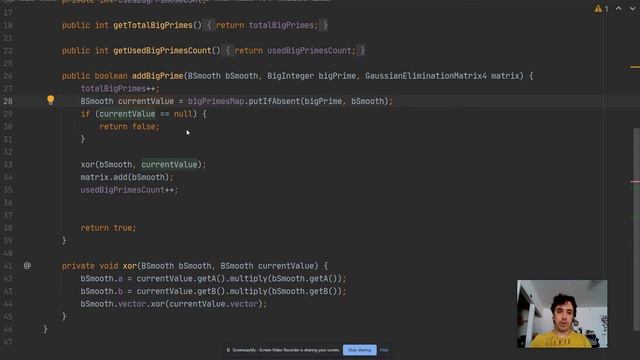The height and width of the screenshot is (360, 640).
Task: Go to next highlighted problem arrow
Action: [633, 9]
